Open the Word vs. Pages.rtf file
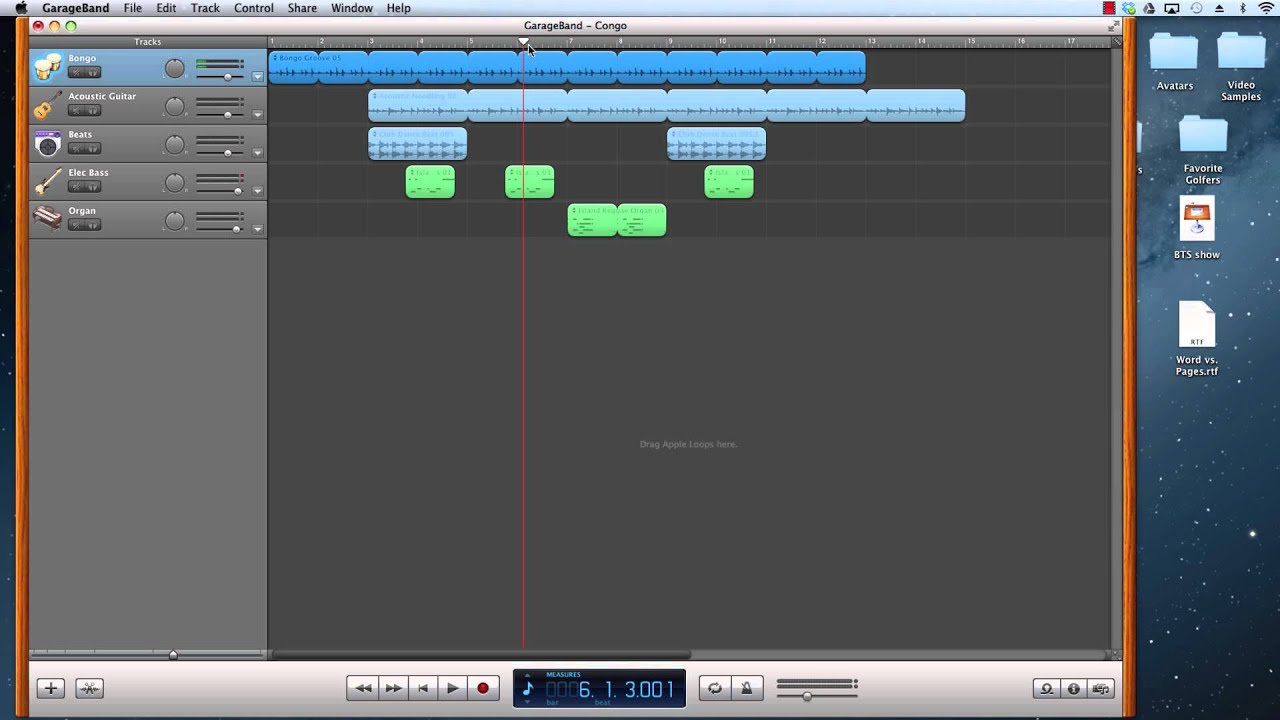This screenshot has width=1280, height=720. pos(1197,339)
